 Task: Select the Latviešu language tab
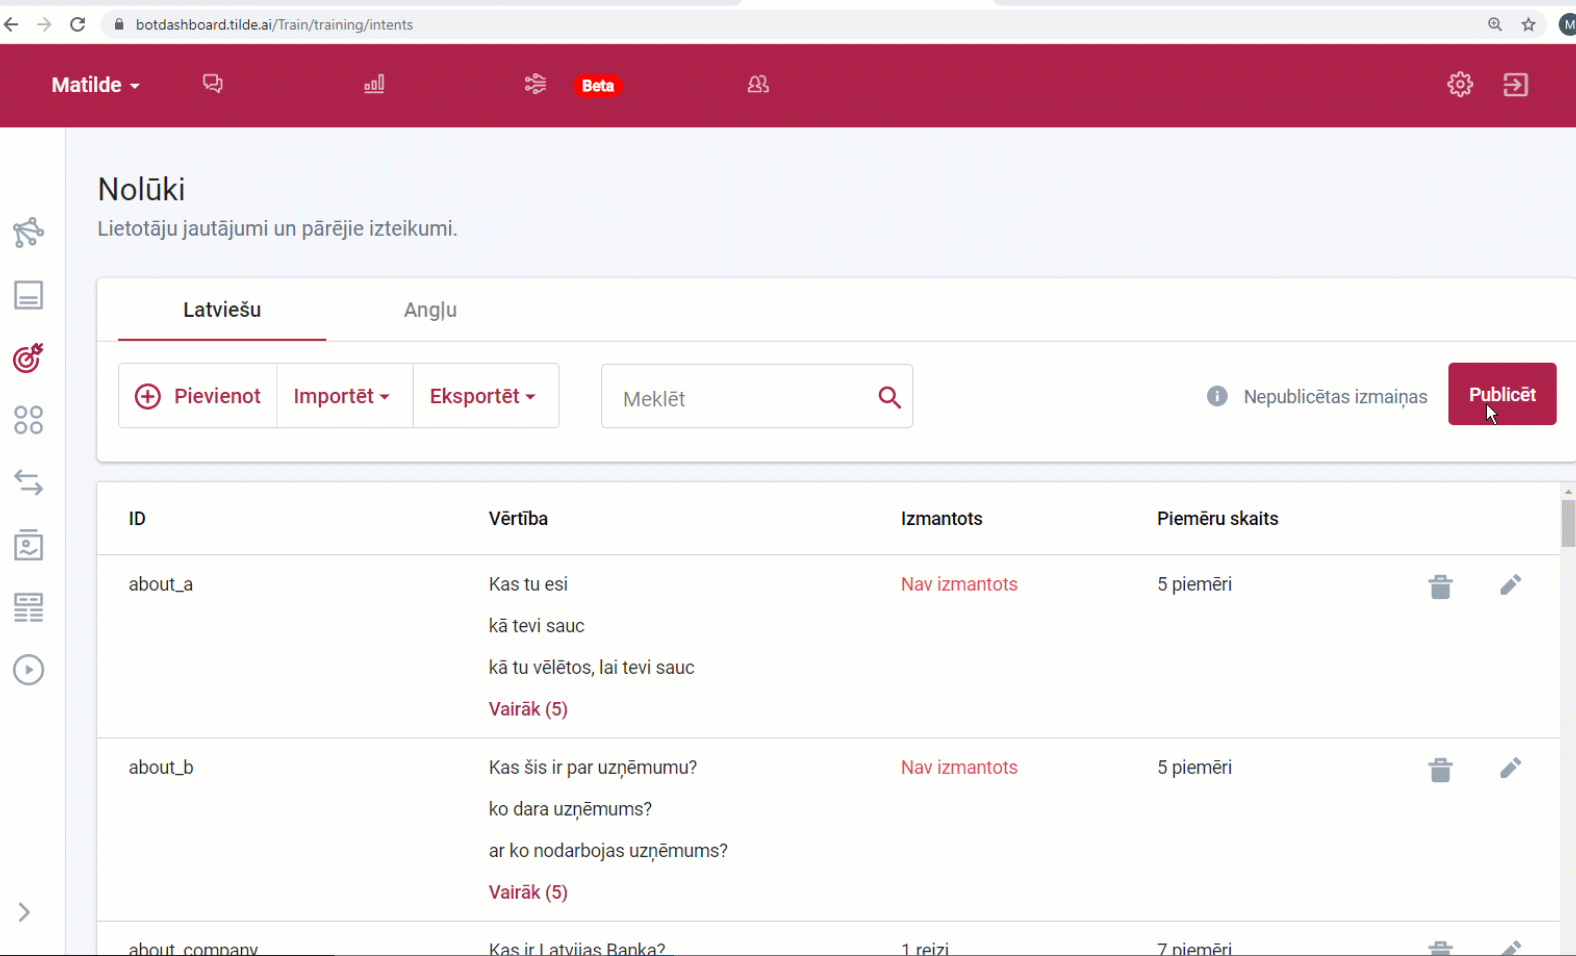tap(222, 310)
